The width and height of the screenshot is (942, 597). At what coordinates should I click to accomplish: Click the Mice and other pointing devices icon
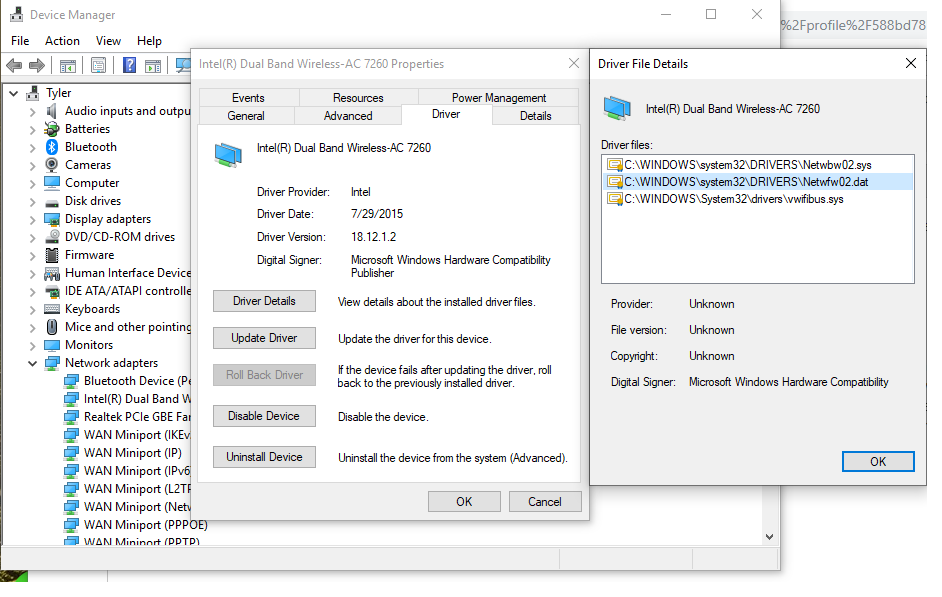[52, 327]
